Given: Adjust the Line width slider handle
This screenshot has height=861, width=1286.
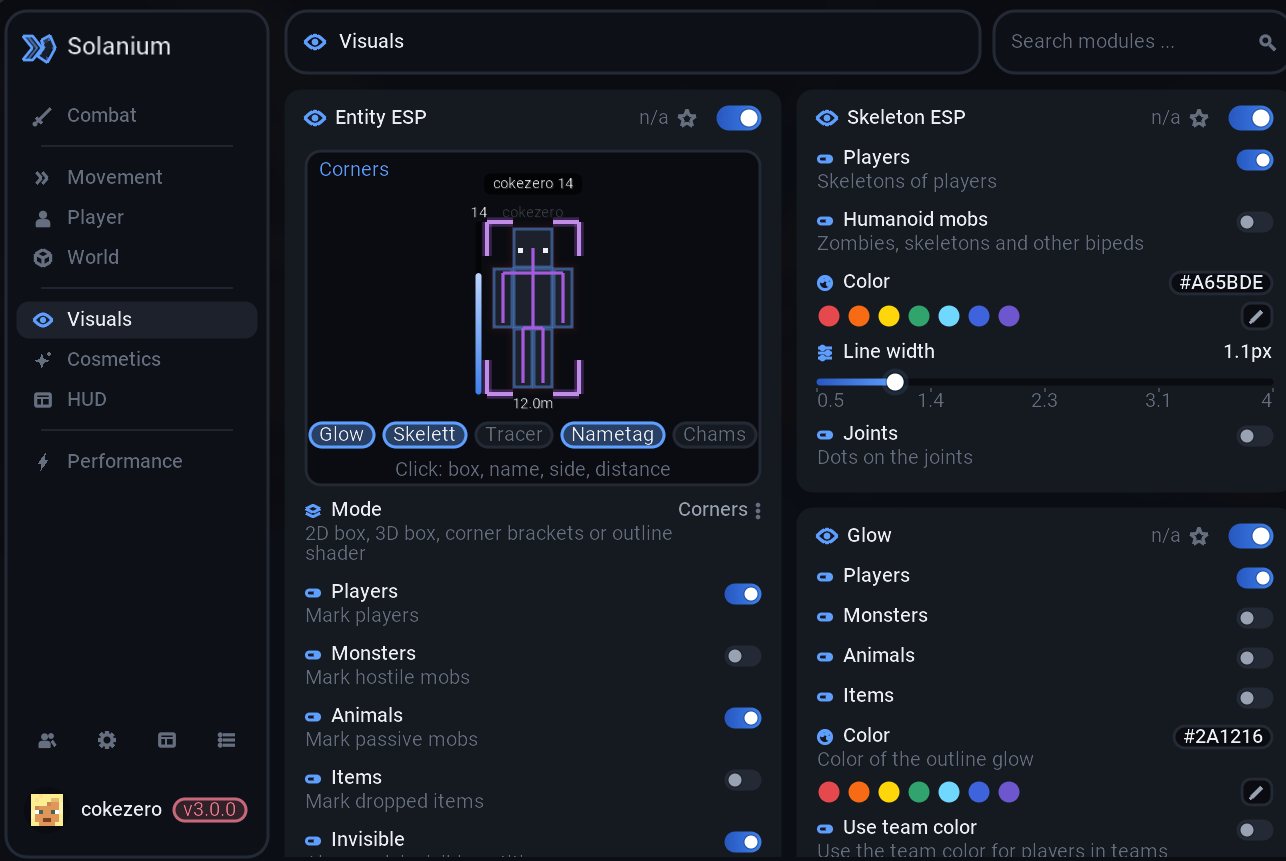Looking at the screenshot, I should pyautogui.click(x=895, y=382).
